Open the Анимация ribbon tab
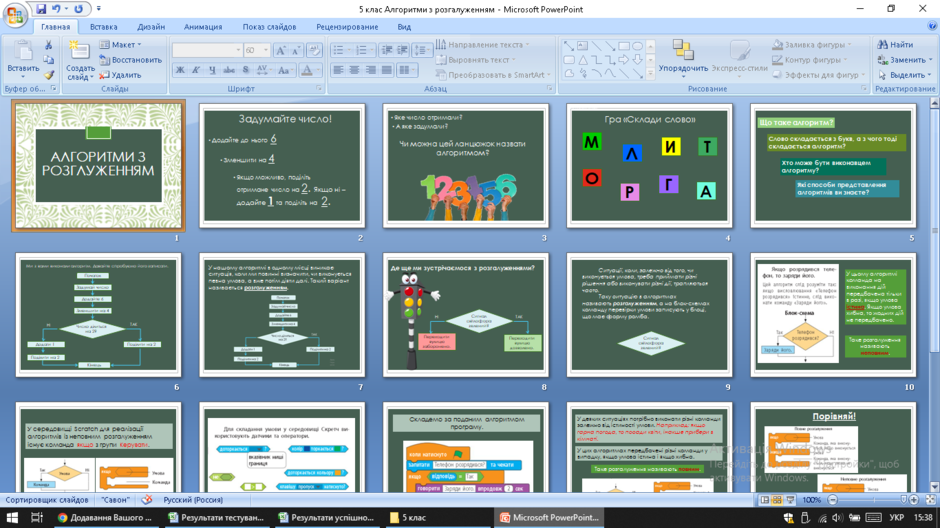 click(x=203, y=27)
